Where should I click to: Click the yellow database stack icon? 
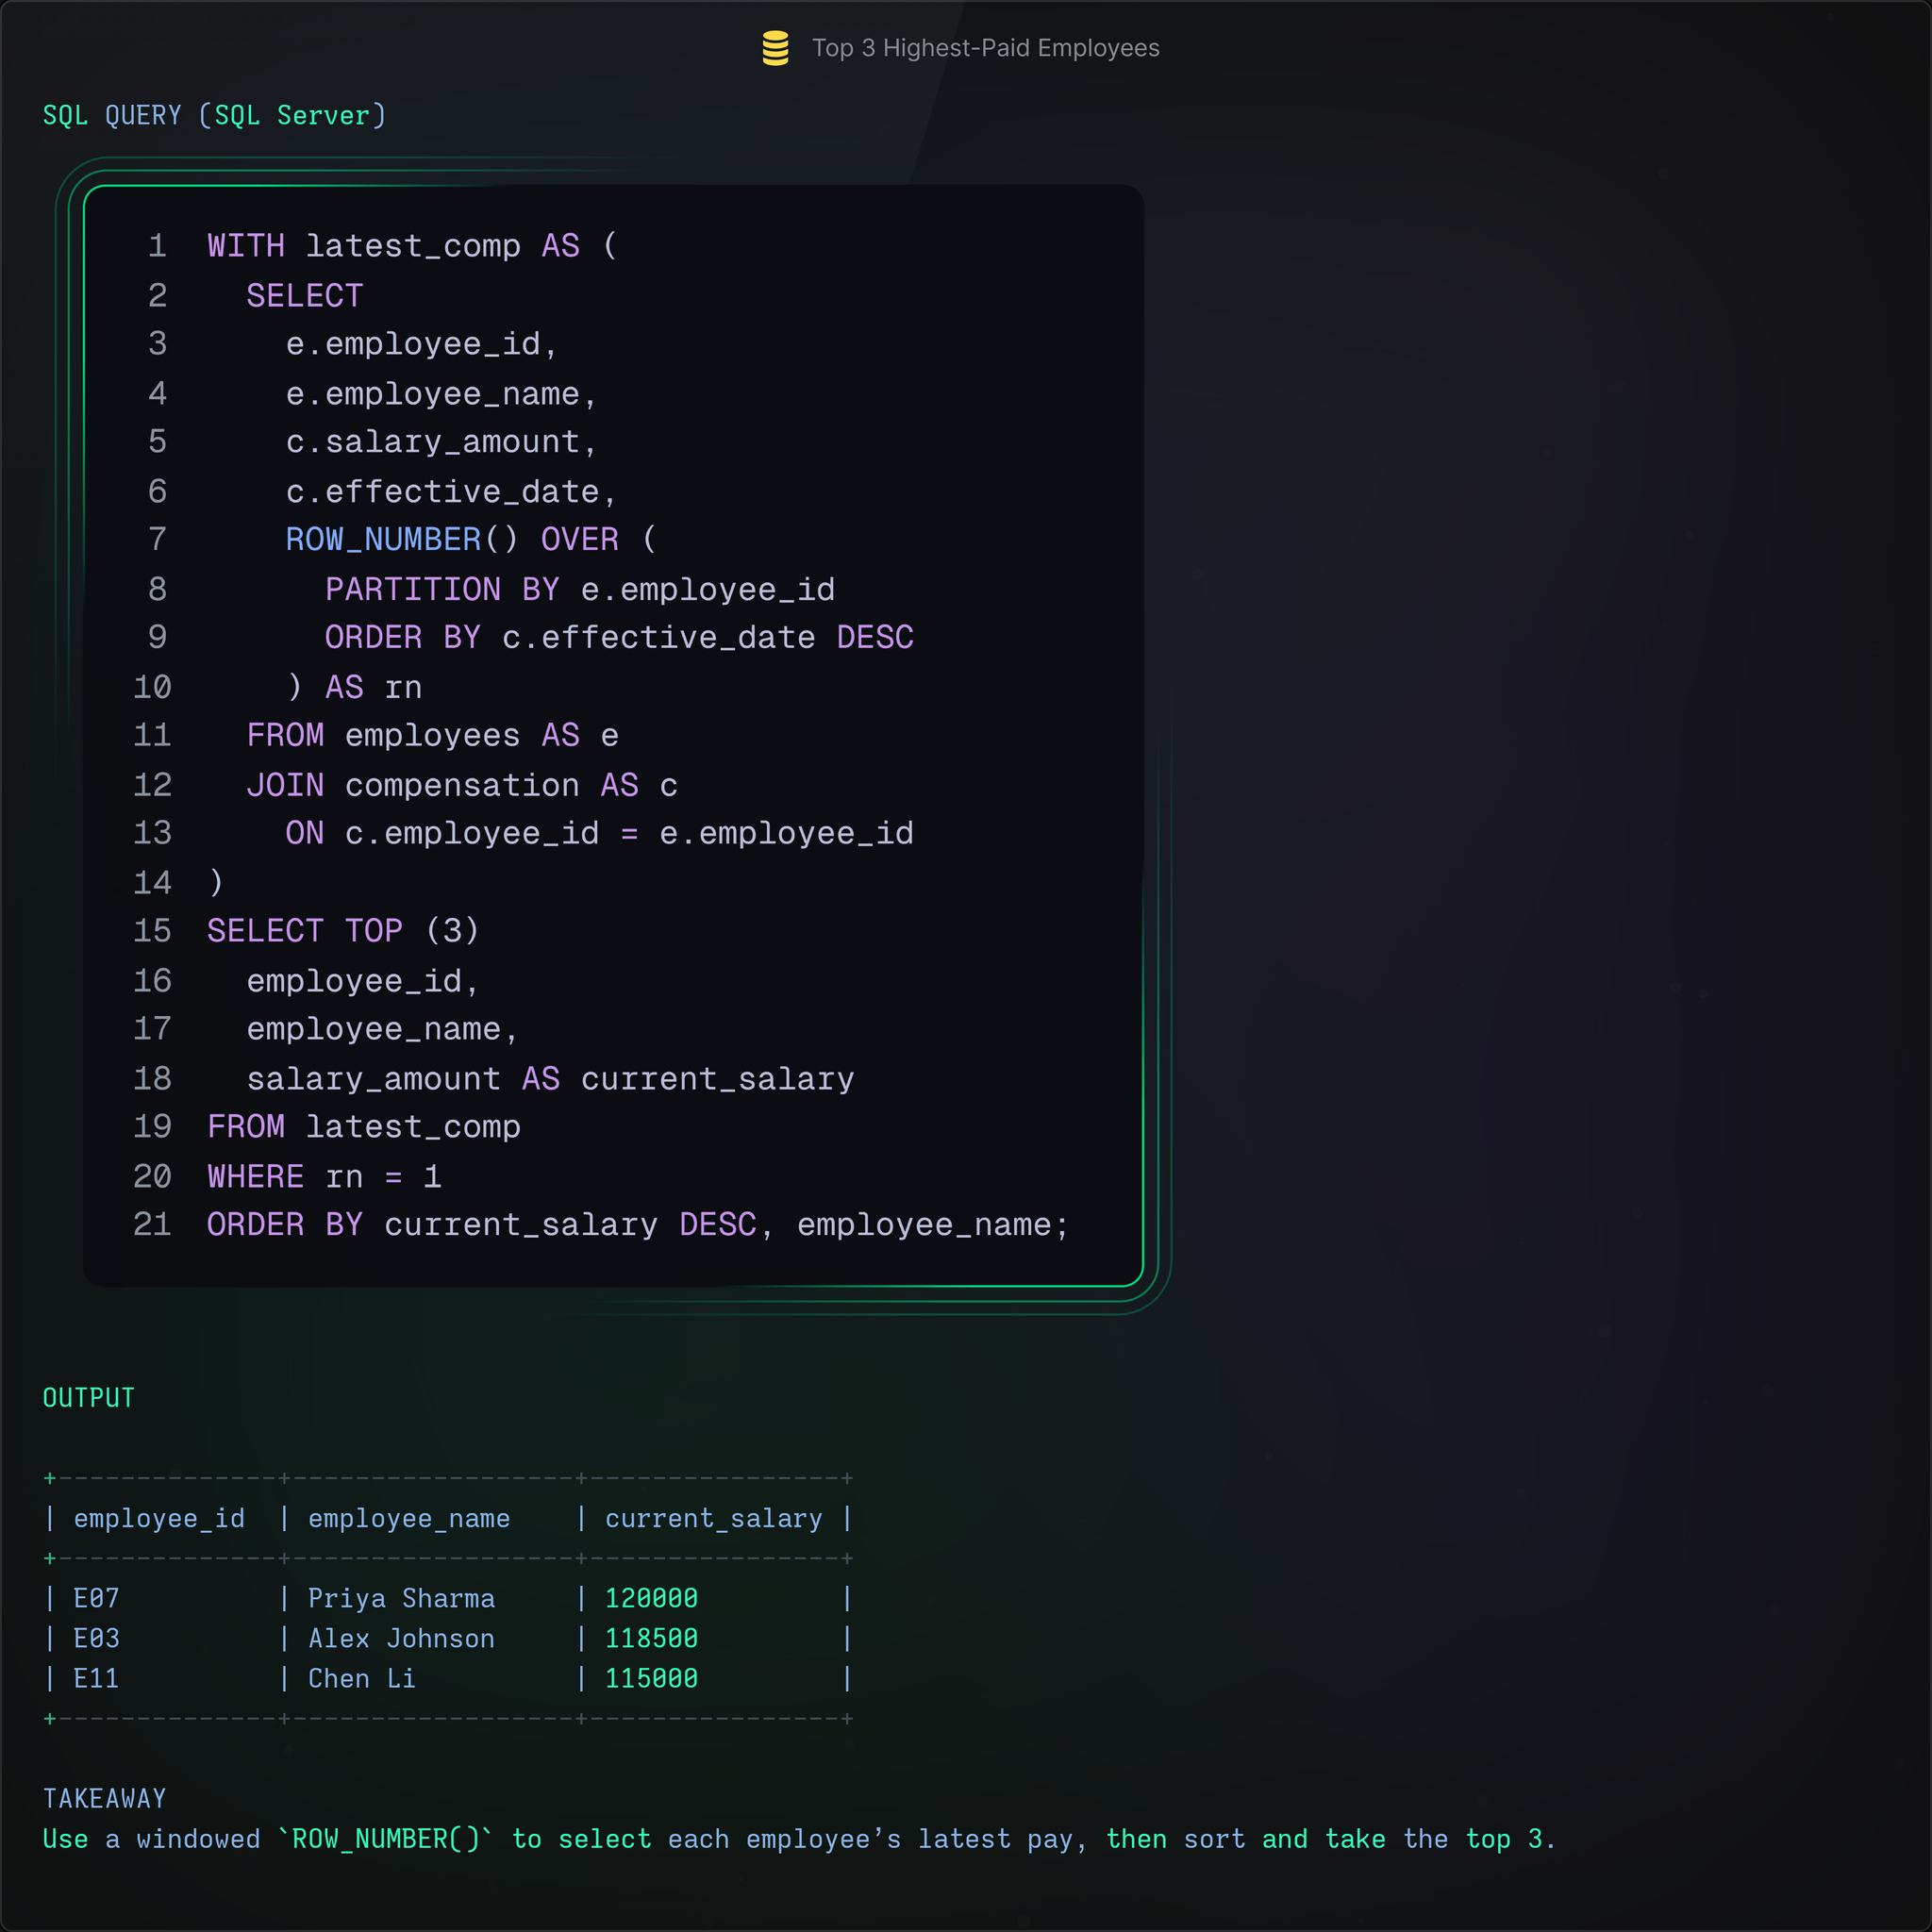pyautogui.click(x=775, y=48)
